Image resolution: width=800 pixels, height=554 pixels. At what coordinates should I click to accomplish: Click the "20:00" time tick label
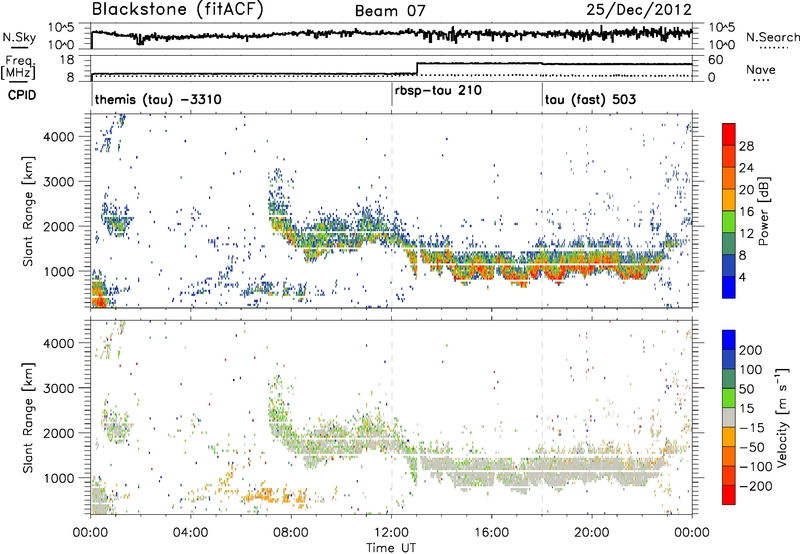[x=592, y=533]
